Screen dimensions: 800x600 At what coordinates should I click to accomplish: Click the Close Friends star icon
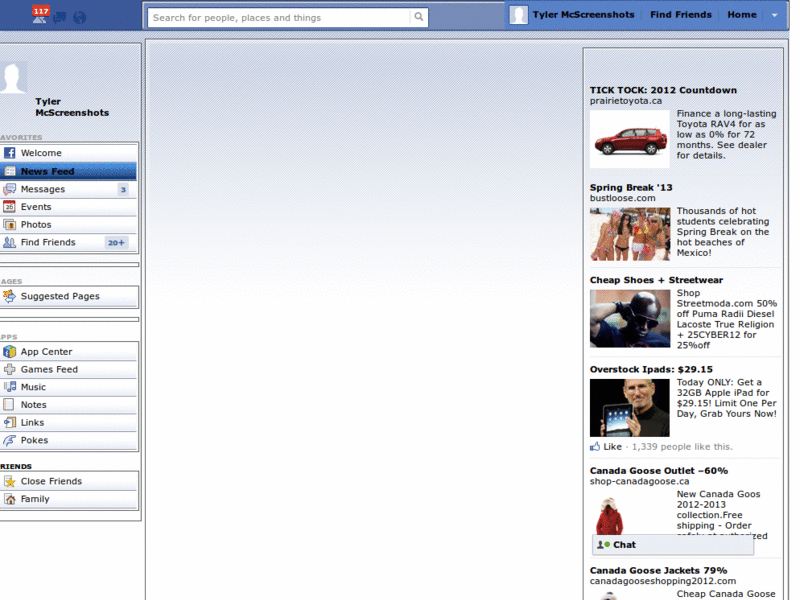click(9, 481)
